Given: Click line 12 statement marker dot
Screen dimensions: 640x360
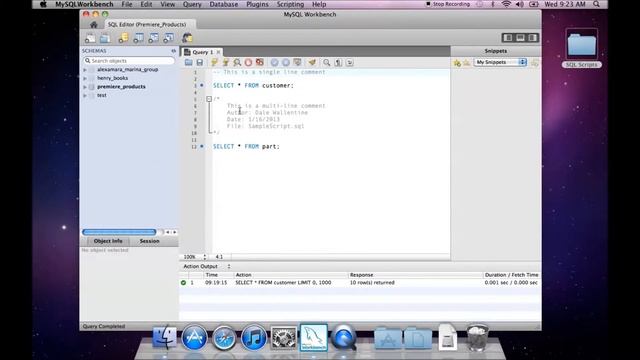Looking at the screenshot, I should (x=202, y=146).
